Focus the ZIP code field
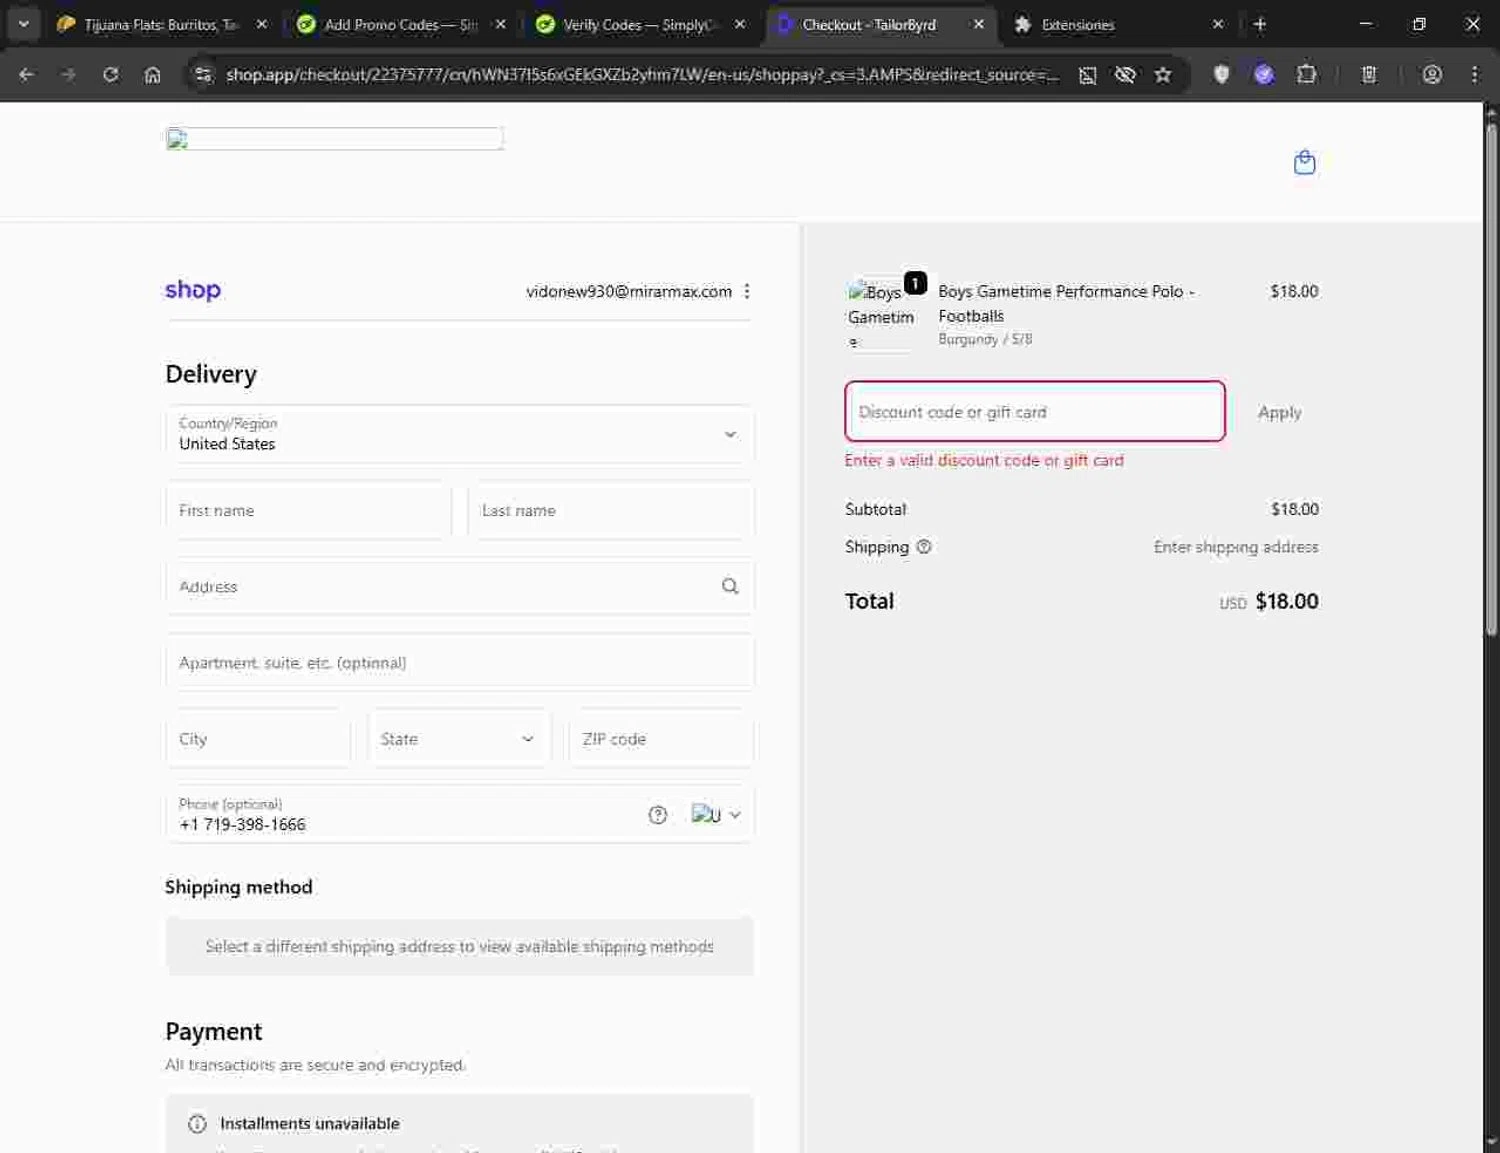This screenshot has height=1153, width=1500. (661, 739)
